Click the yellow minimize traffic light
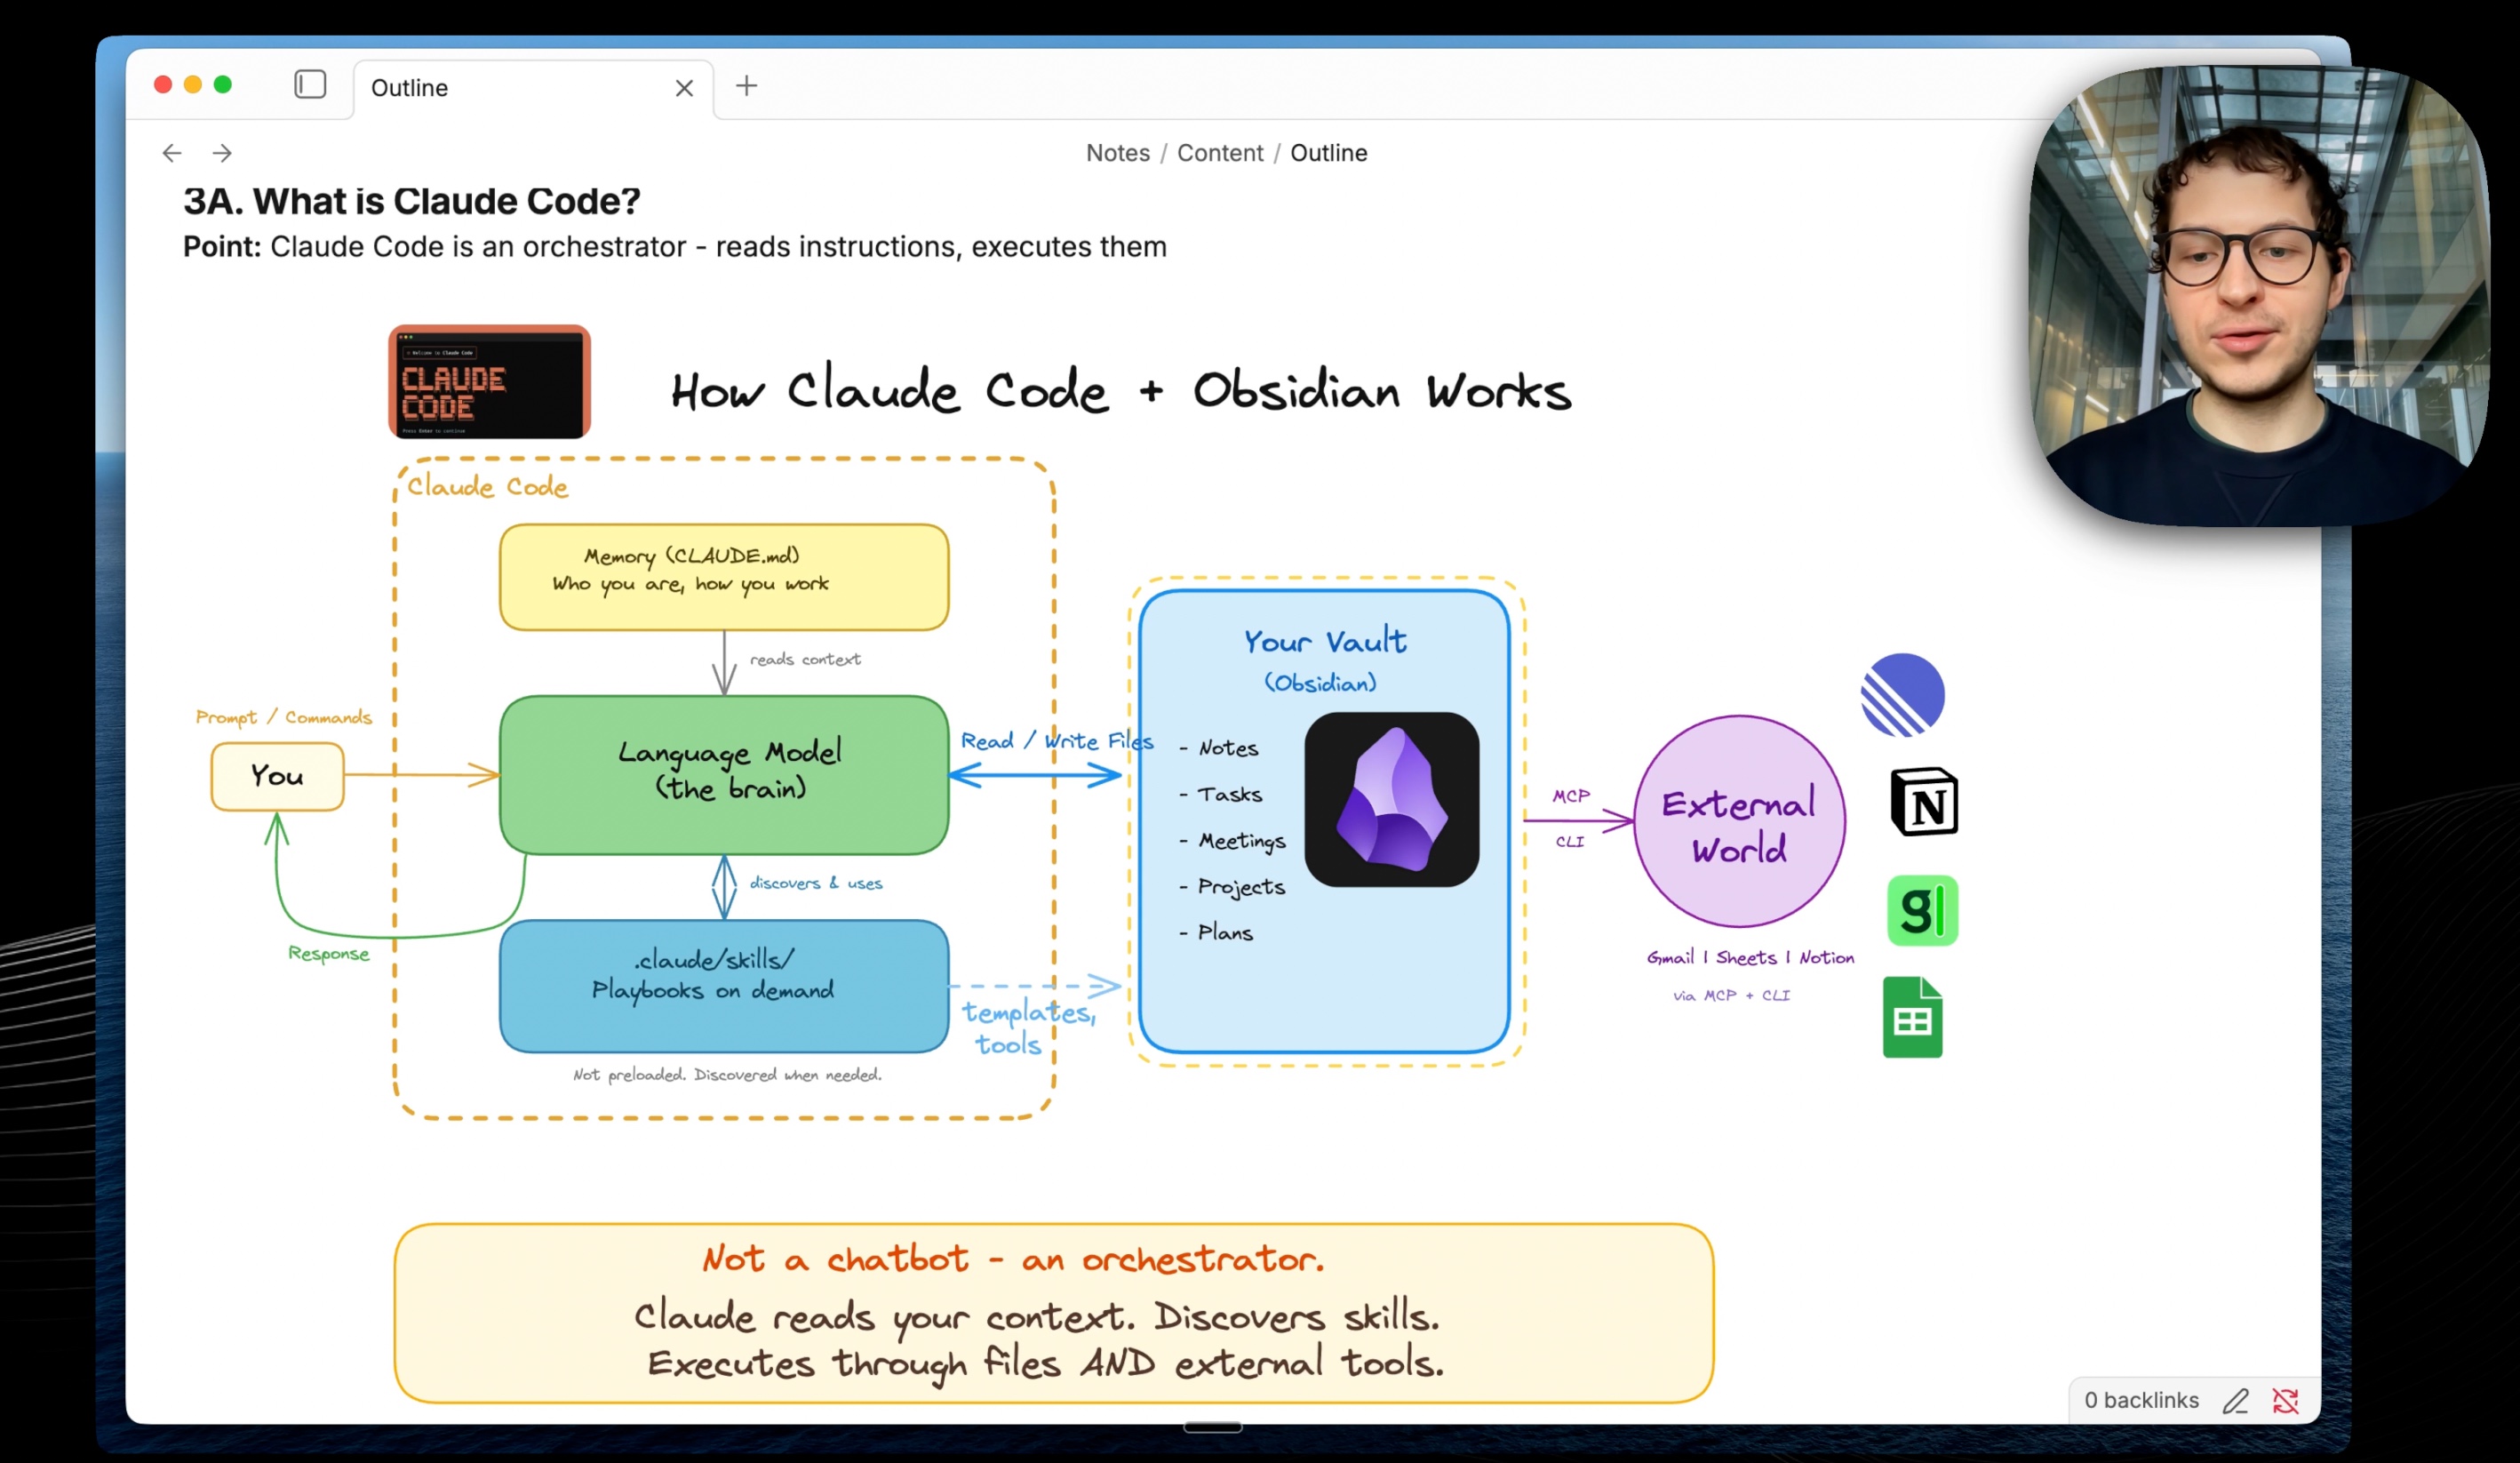Screen dimensions: 2520x1463 point(192,84)
